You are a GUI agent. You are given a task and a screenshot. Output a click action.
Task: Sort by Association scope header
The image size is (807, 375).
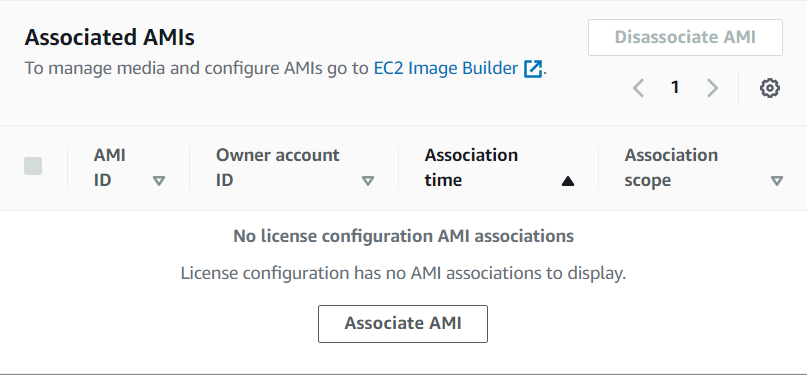pos(671,168)
